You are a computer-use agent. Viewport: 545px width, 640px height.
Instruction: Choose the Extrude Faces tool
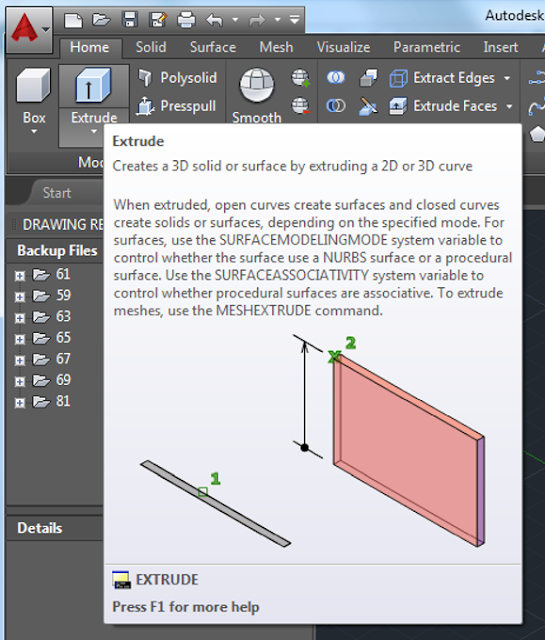tap(444, 106)
